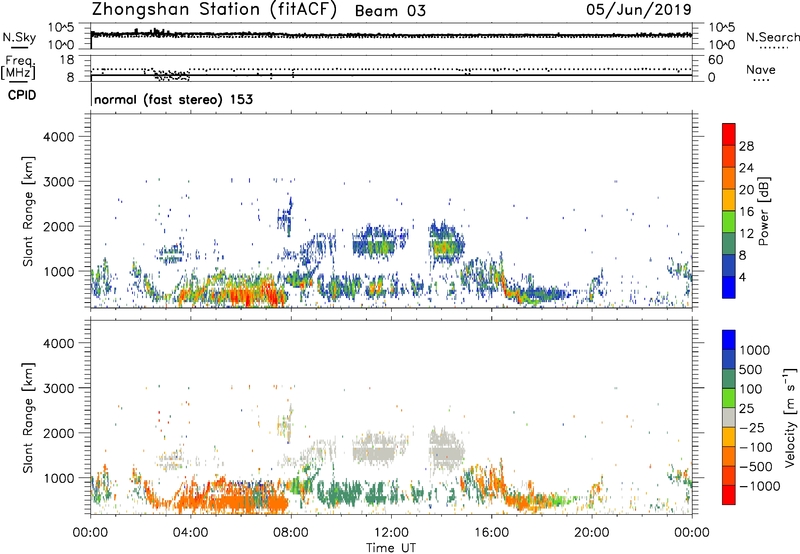This screenshot has width=800, height=554.
Task: Click the date 05/Jun/2019
Action: click(639, 9)
